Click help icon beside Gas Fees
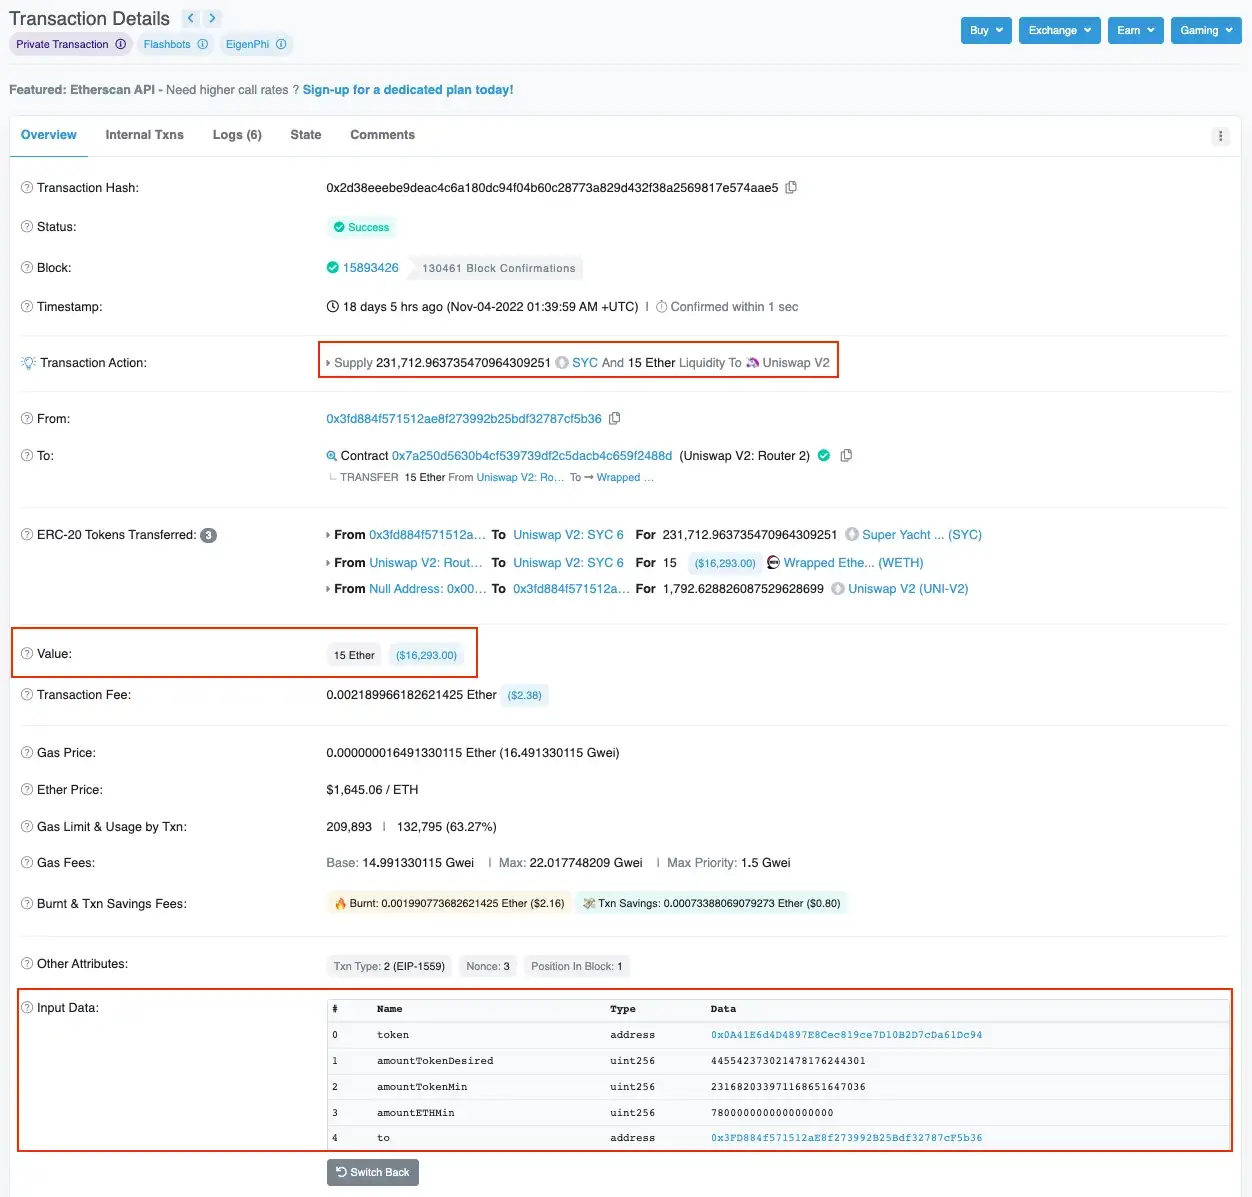Viewport: 1252px width, 1197px height. (x=27, y=862)
